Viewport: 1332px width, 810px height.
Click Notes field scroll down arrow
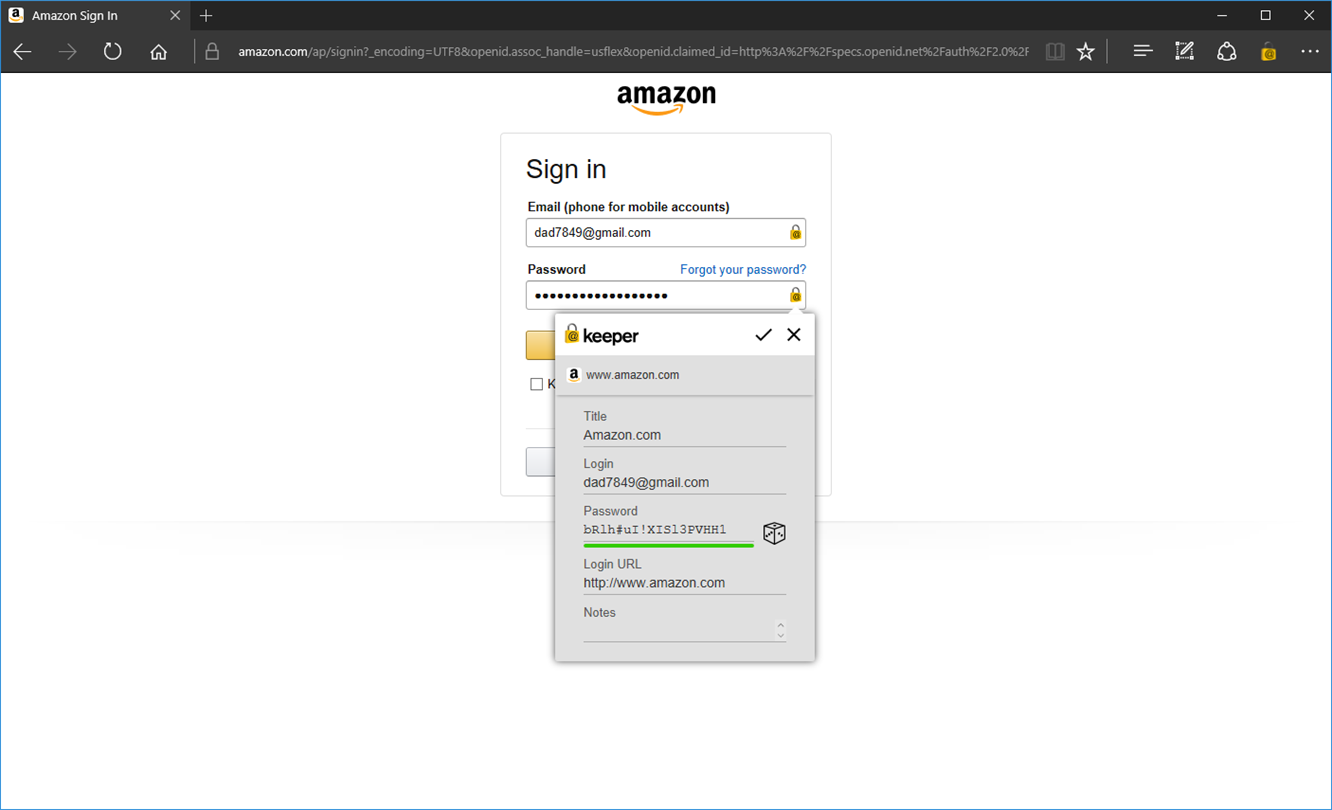[781, 636]
